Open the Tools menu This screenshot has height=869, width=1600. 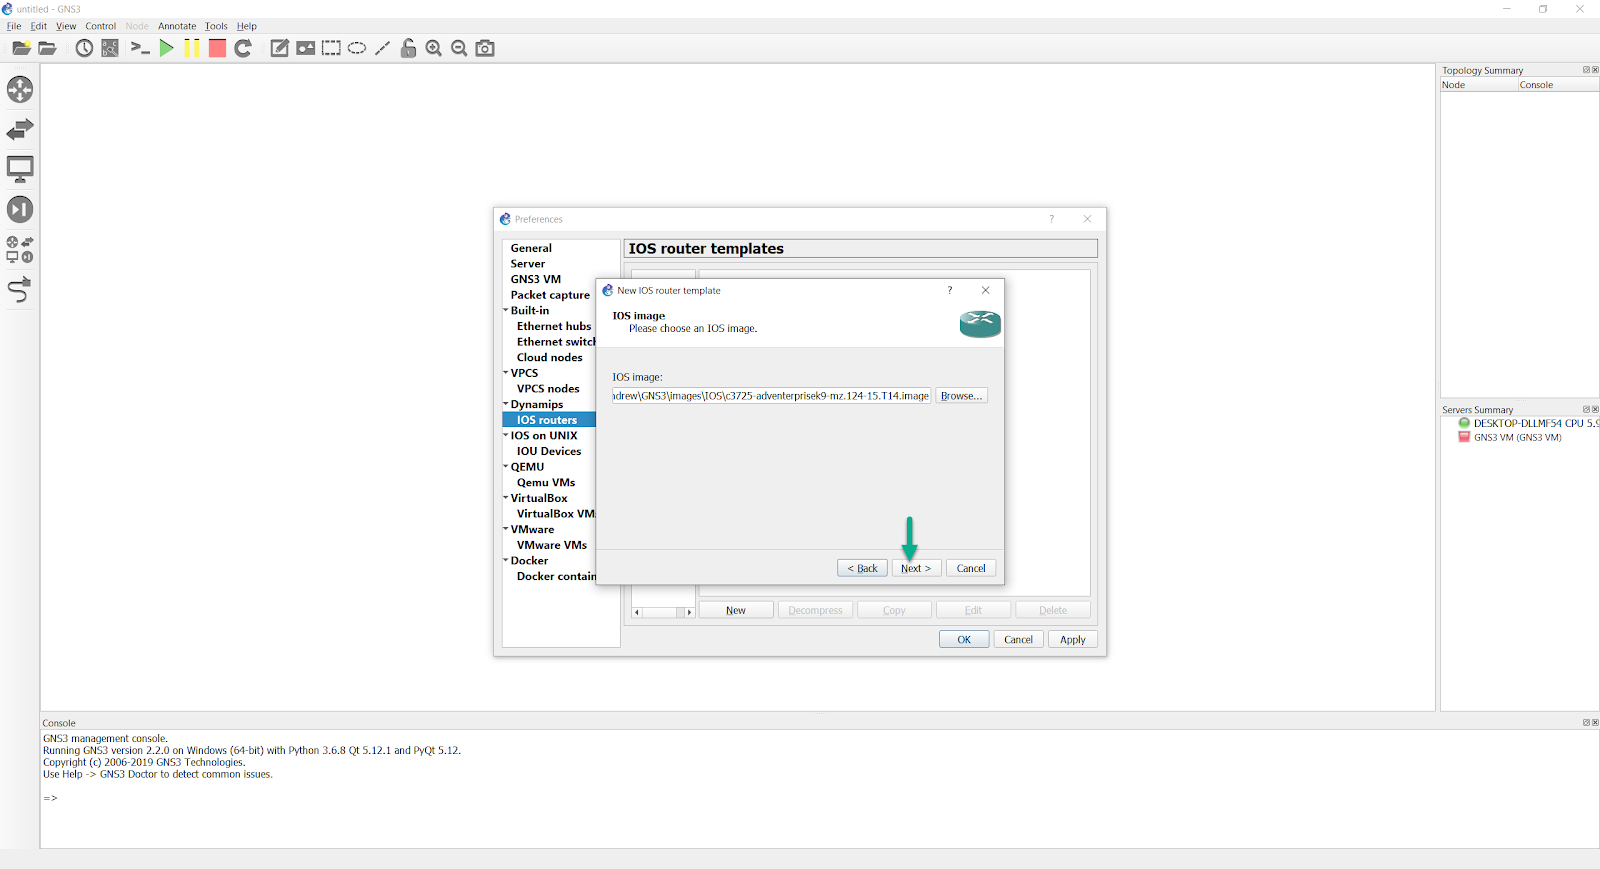216,26
